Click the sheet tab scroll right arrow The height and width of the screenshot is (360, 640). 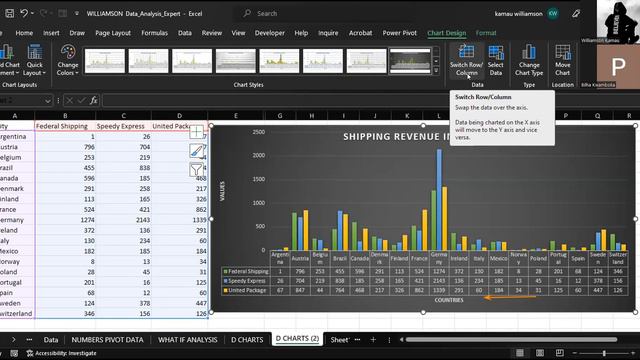[x=13, y=340]
